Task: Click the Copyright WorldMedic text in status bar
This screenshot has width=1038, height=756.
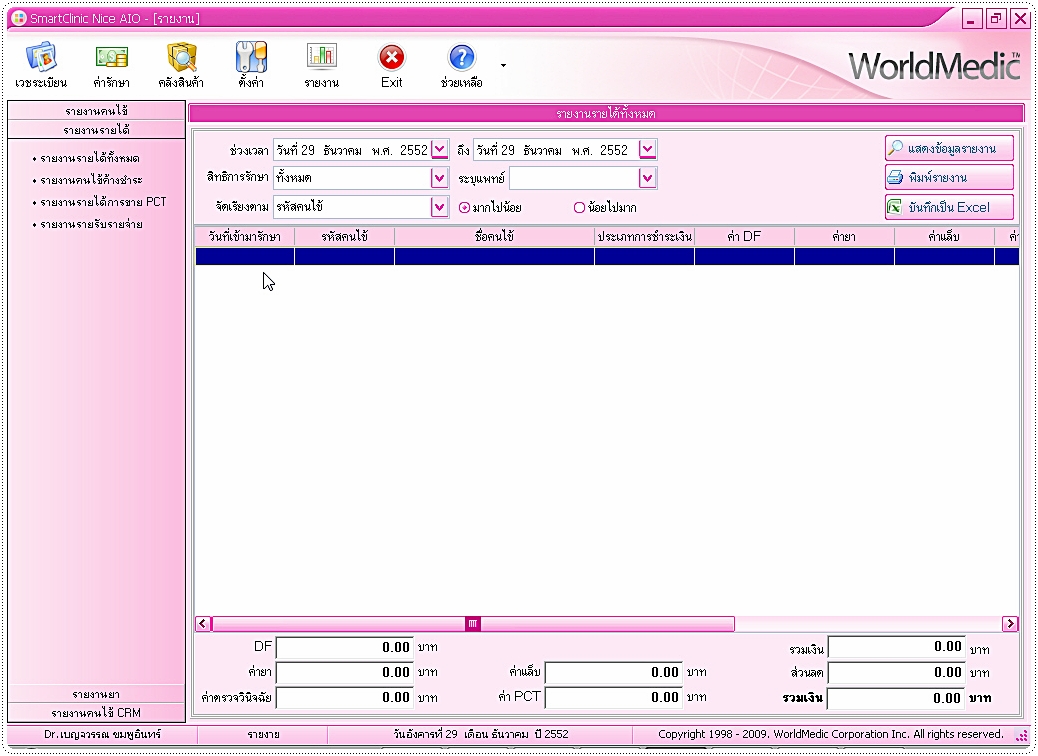Action: (x=831, y=734)
